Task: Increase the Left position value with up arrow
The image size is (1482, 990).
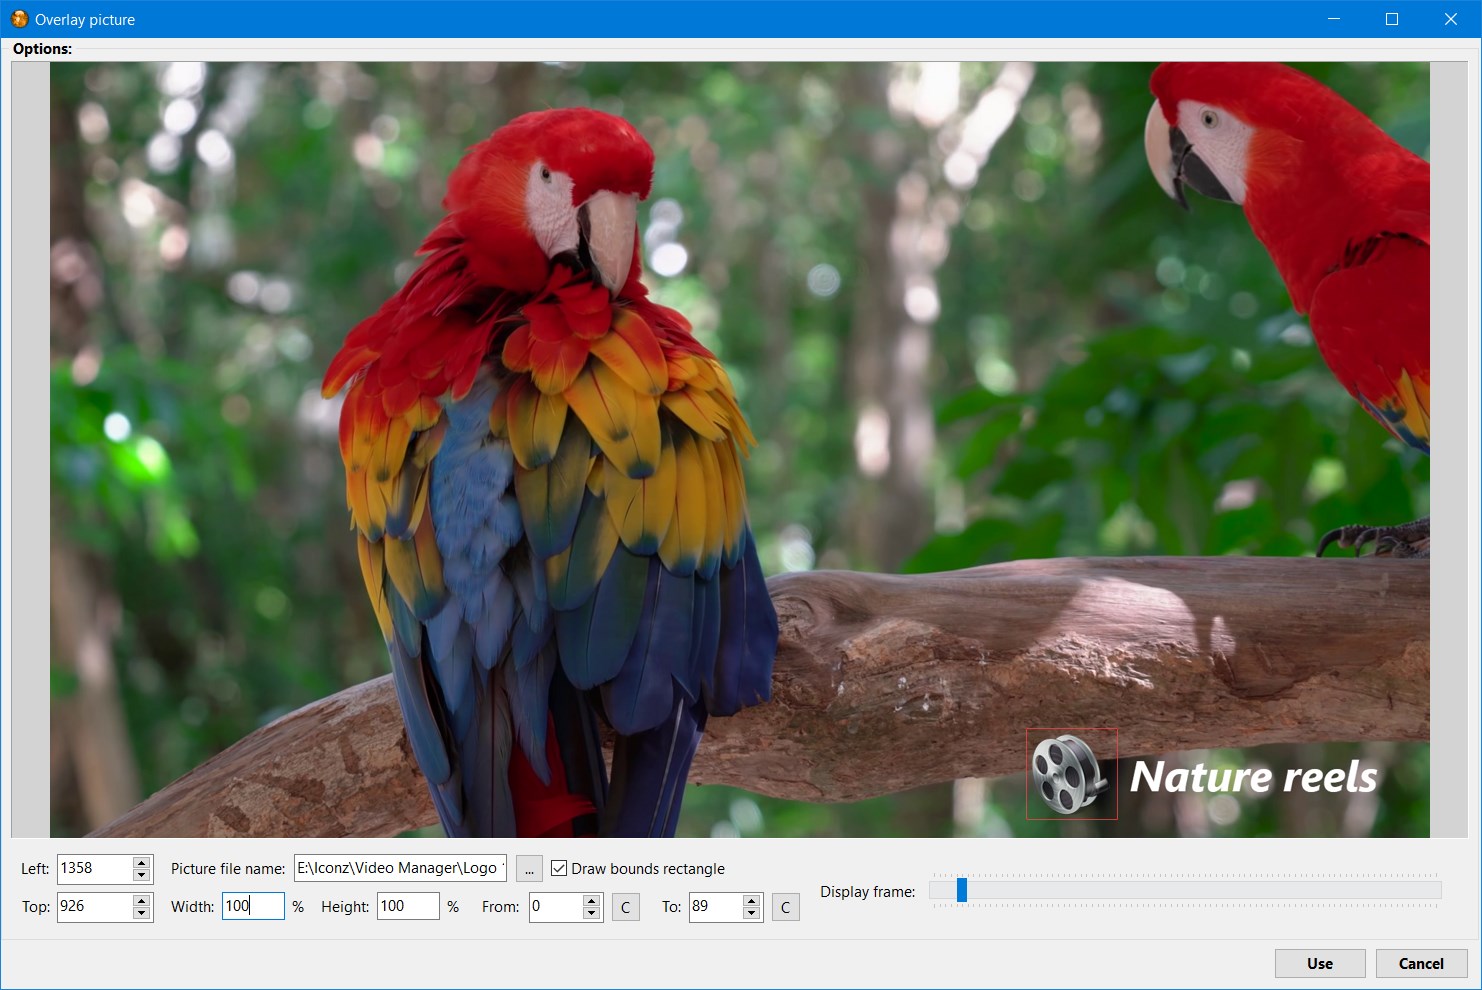Action: [x=142, y=862]
